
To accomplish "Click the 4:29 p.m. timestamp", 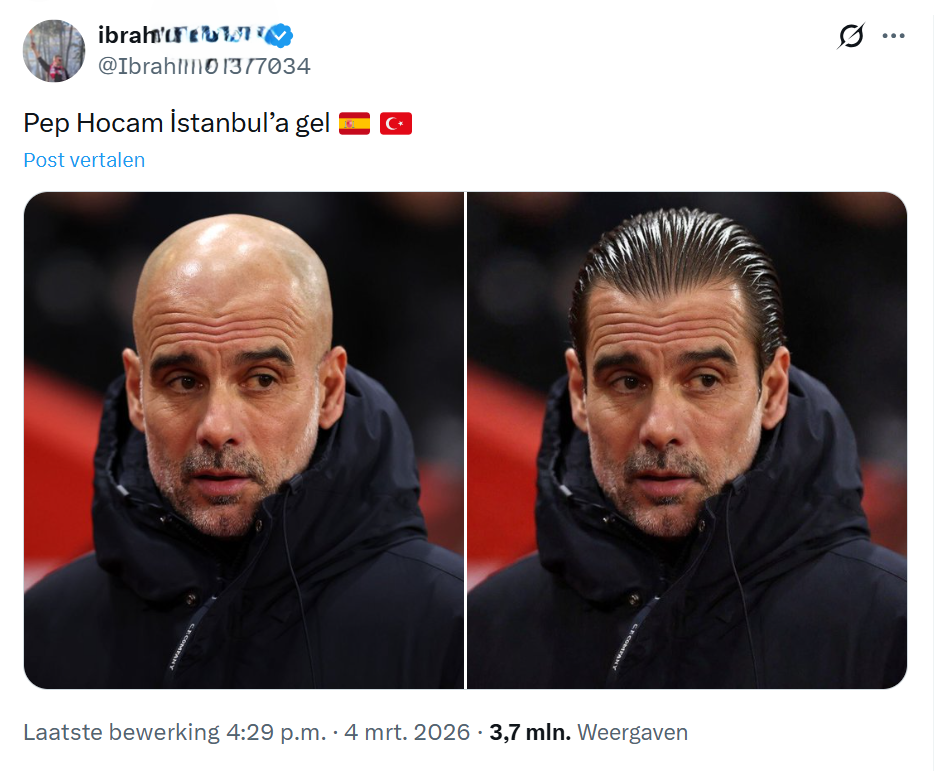I will point(276,733).
